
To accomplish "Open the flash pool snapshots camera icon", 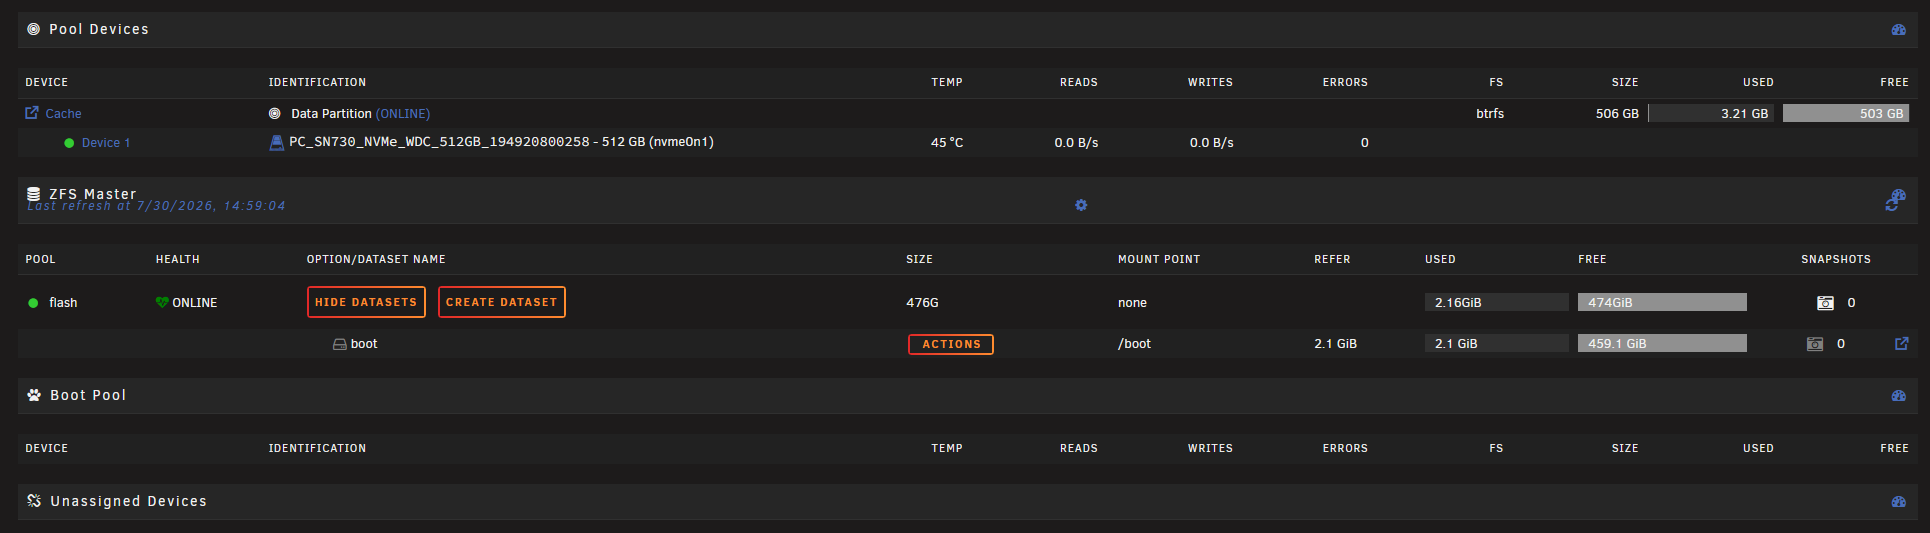I will (1825, 303).
